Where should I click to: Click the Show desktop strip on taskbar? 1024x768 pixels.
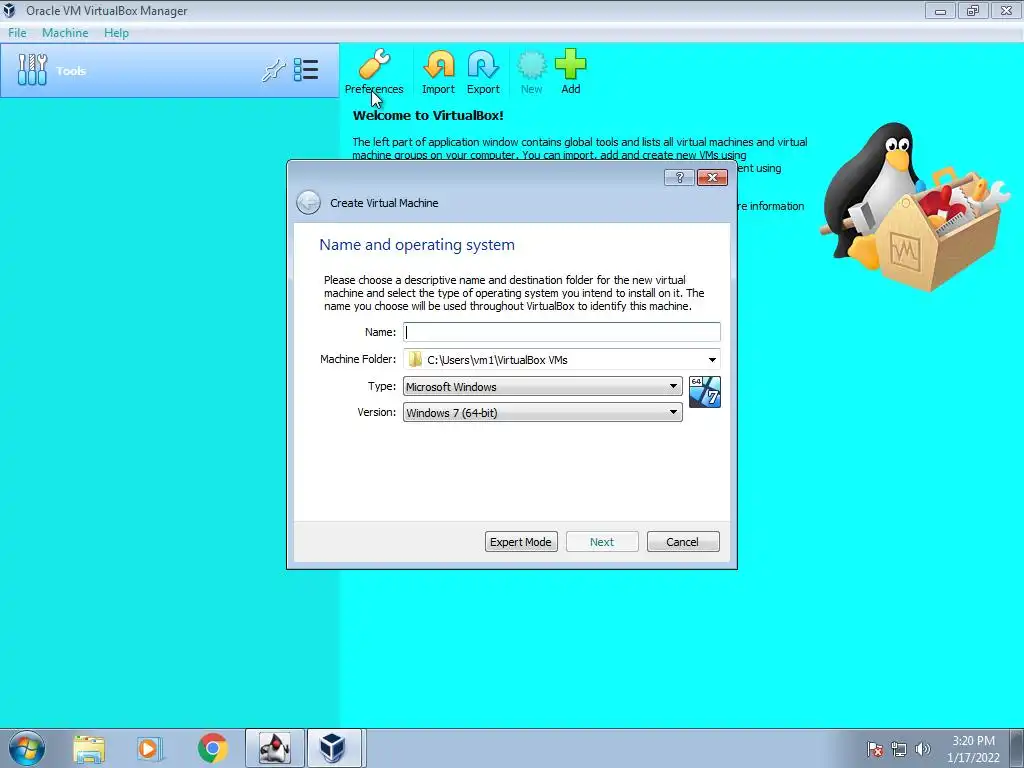[1019, 748]
